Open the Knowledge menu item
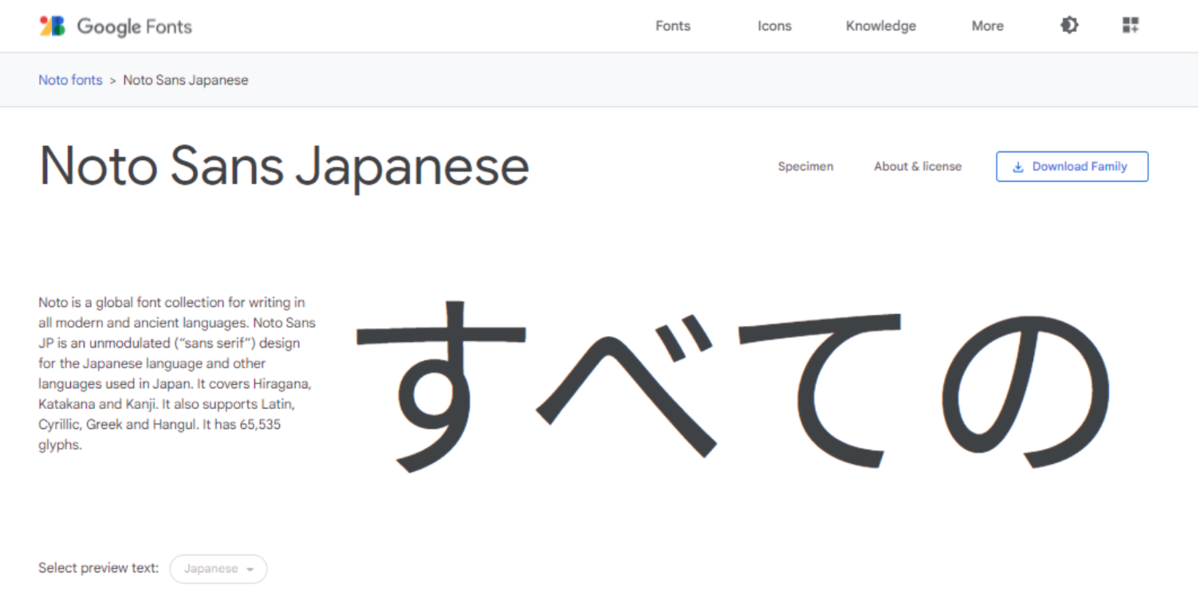The height and width of the screenshot is (593, 1200). point(881,26)
